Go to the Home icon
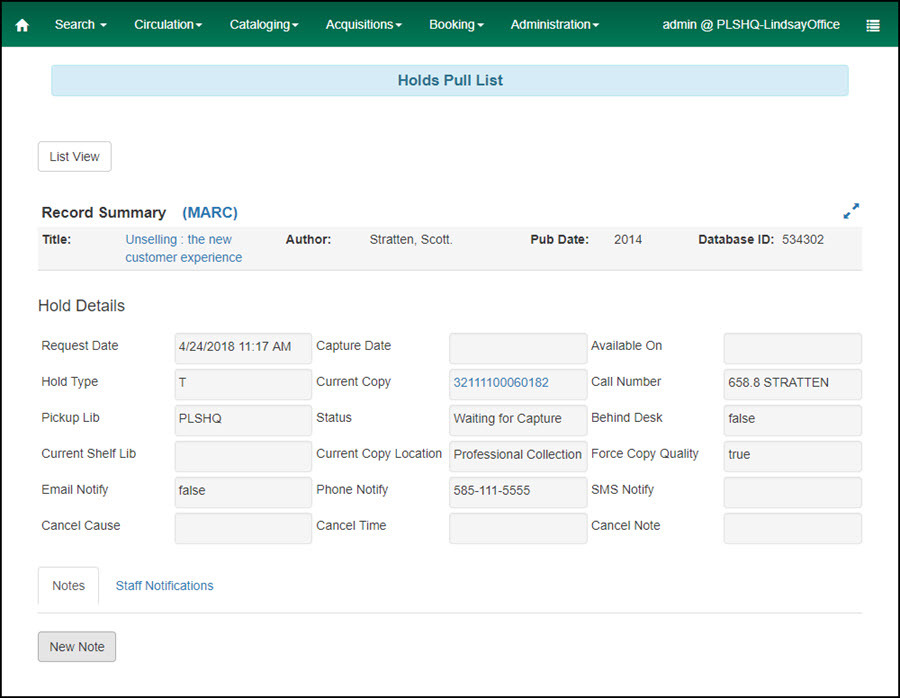 click(x=22, y=25)
